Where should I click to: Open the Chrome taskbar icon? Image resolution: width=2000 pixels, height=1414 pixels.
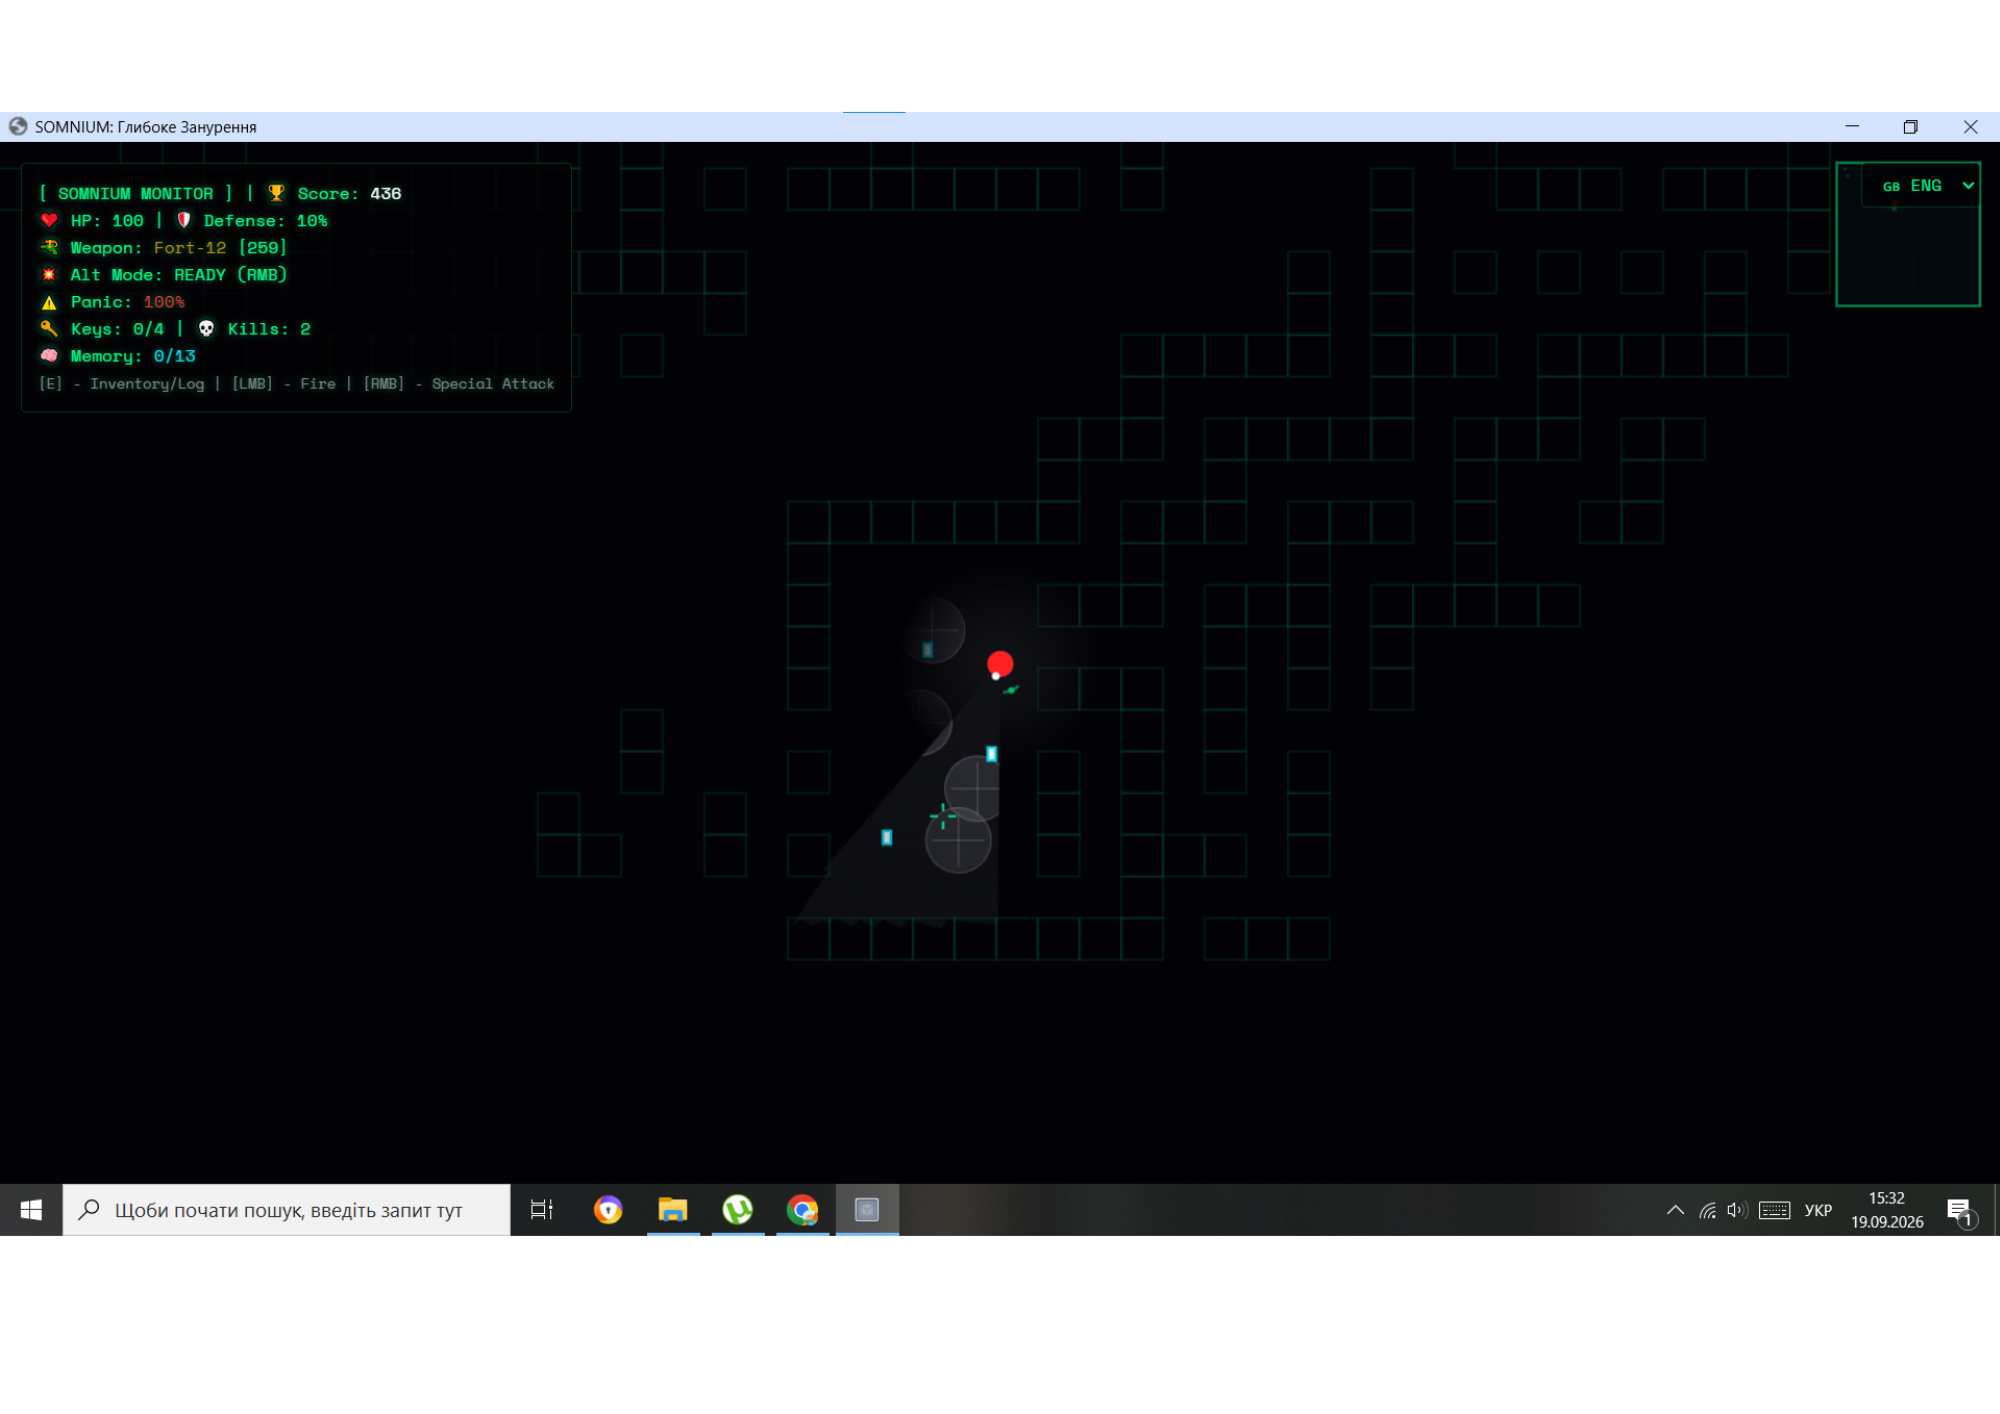802,1210
